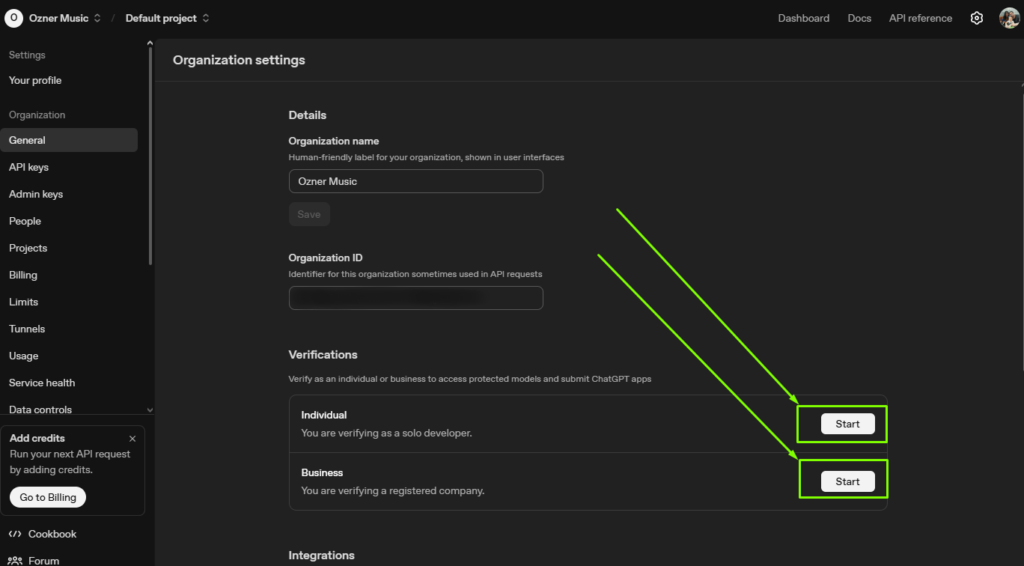The height and width of the screenshot is (566, 1024).
Task: Click the Details heading
Action: click(x=307, y=115)
